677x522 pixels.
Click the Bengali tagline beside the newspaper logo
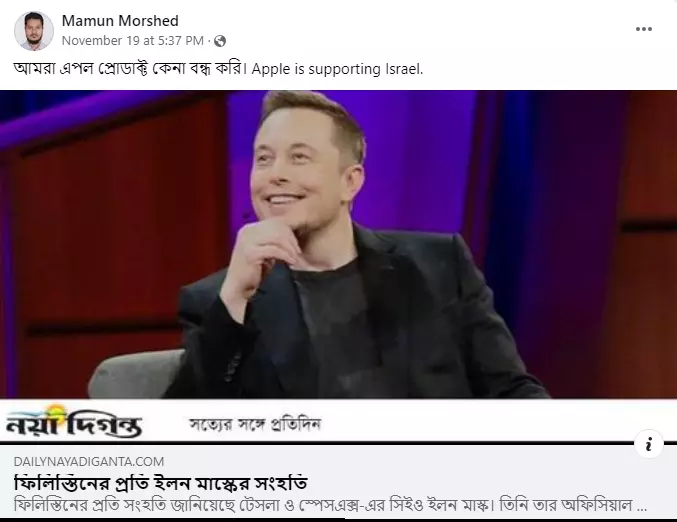[x=255, y=424]
